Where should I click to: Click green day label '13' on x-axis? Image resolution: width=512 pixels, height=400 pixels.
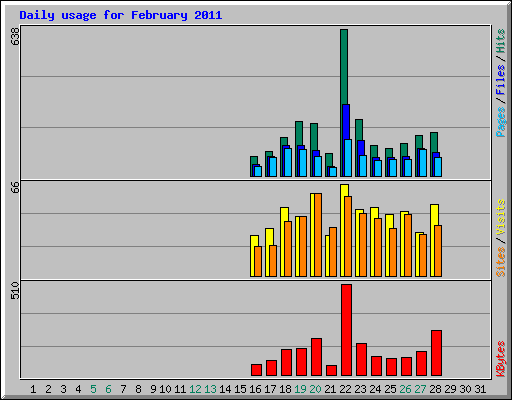point(210,389)
